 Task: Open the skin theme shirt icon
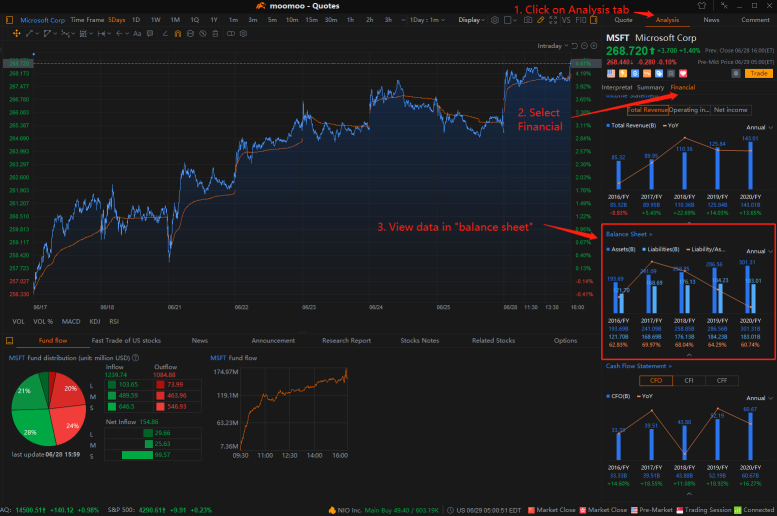tap(702, 6)
